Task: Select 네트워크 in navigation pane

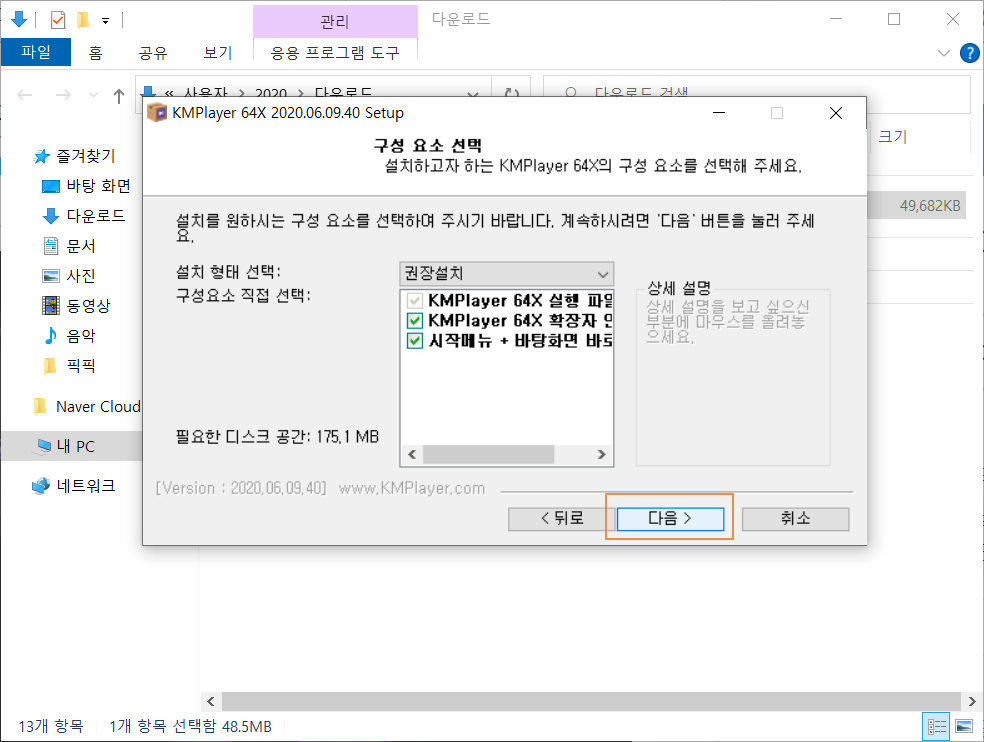Action: (86, 486)
